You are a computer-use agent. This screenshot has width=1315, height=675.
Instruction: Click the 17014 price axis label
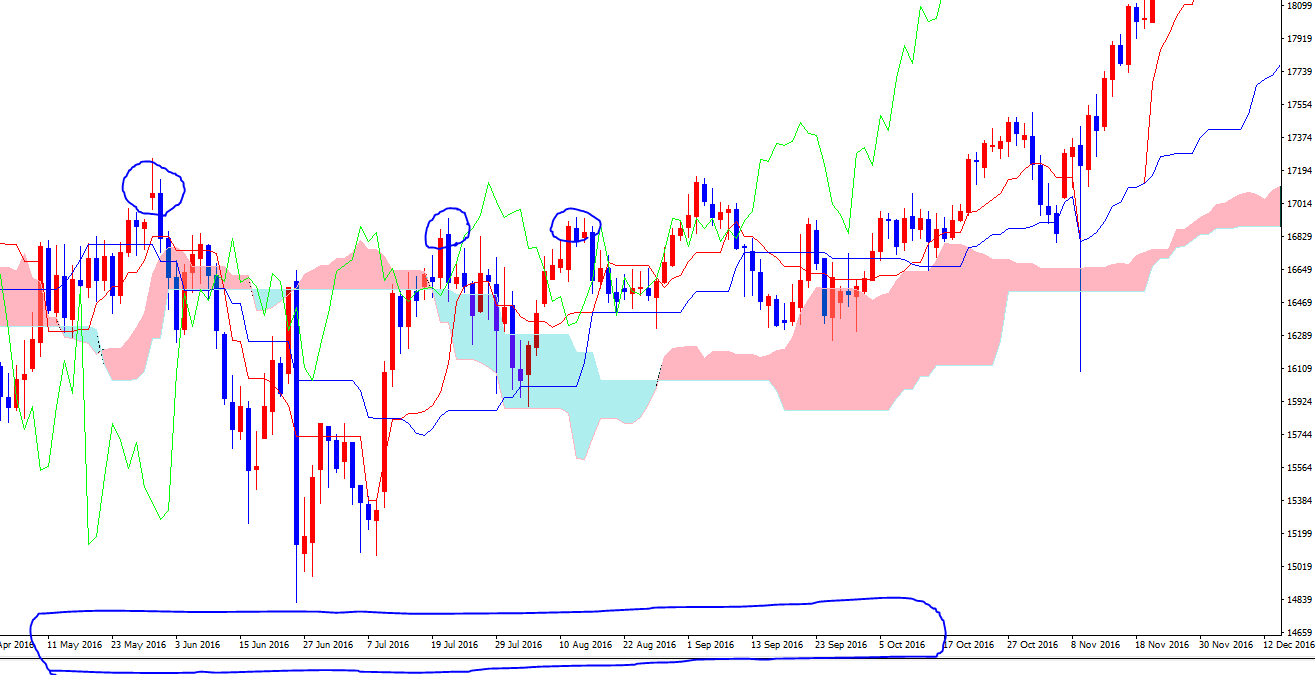(x=1298, y=204)
